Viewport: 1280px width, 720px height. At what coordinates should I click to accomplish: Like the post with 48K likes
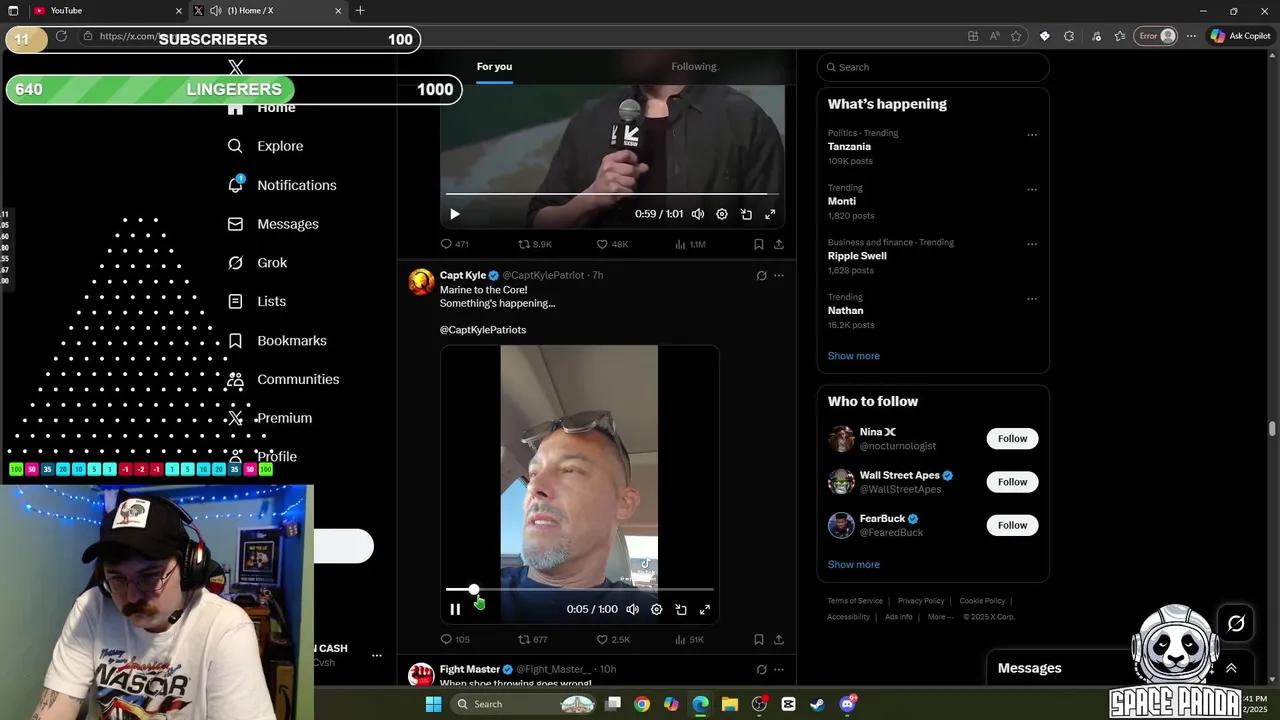point(612,244)
